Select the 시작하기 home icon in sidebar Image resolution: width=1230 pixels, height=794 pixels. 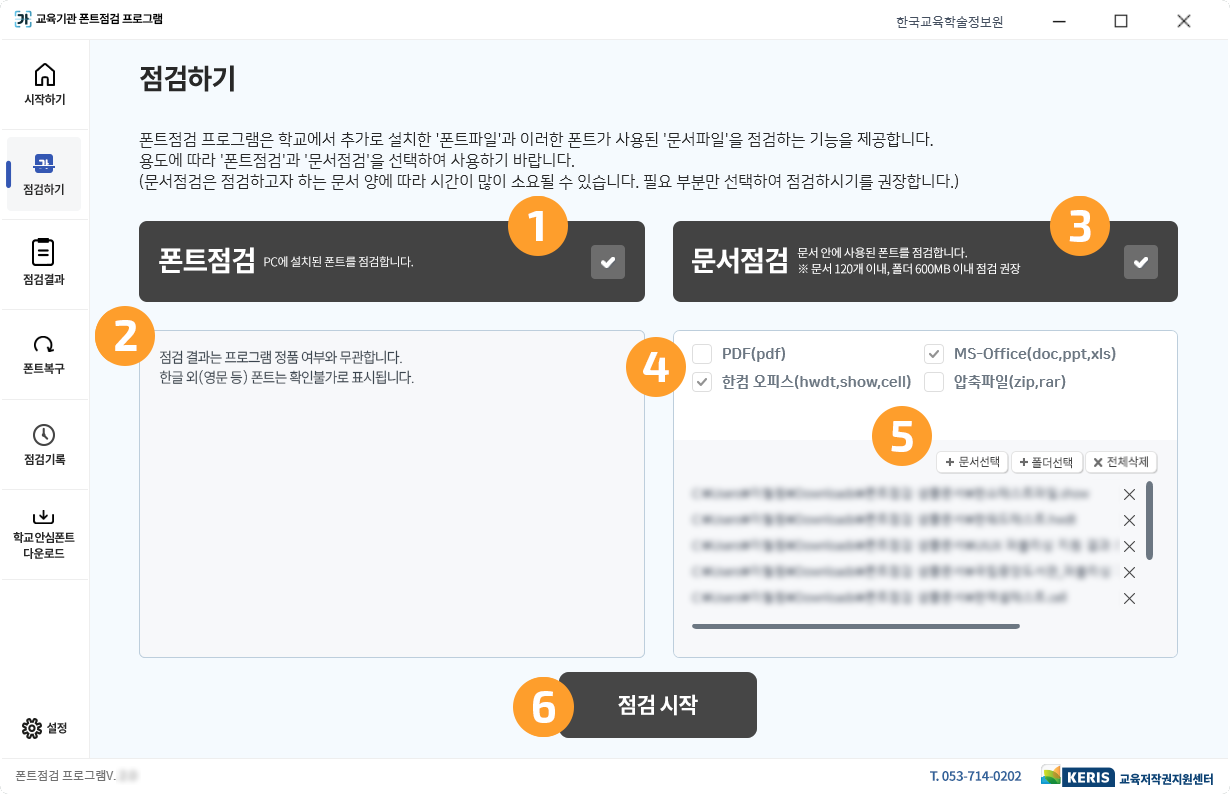pos(44,73)
